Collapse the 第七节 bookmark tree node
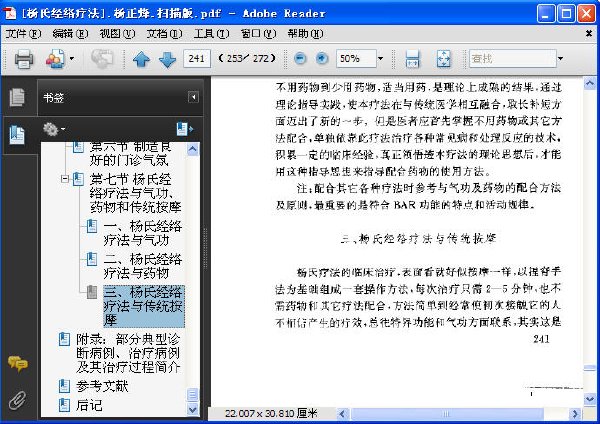The image size is (600, 424). click(65, 180)
